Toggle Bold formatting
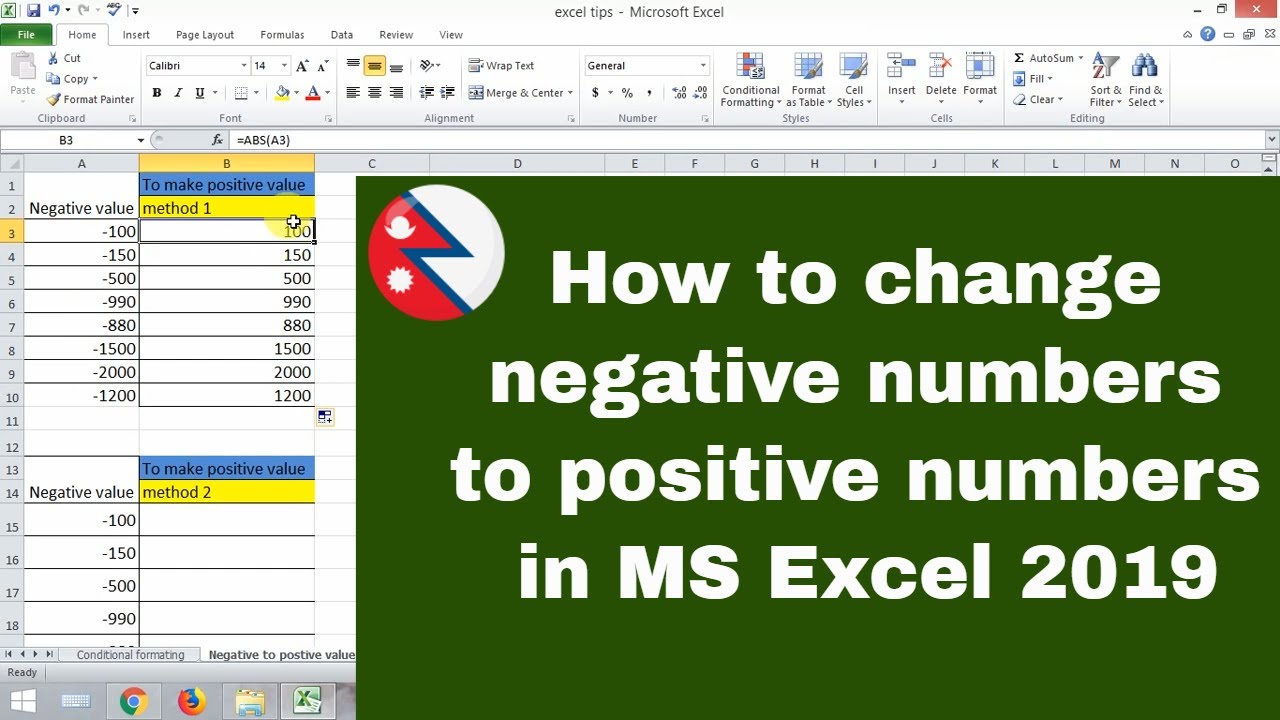This screenshot has height=720, width=1280. coord(157,93)
